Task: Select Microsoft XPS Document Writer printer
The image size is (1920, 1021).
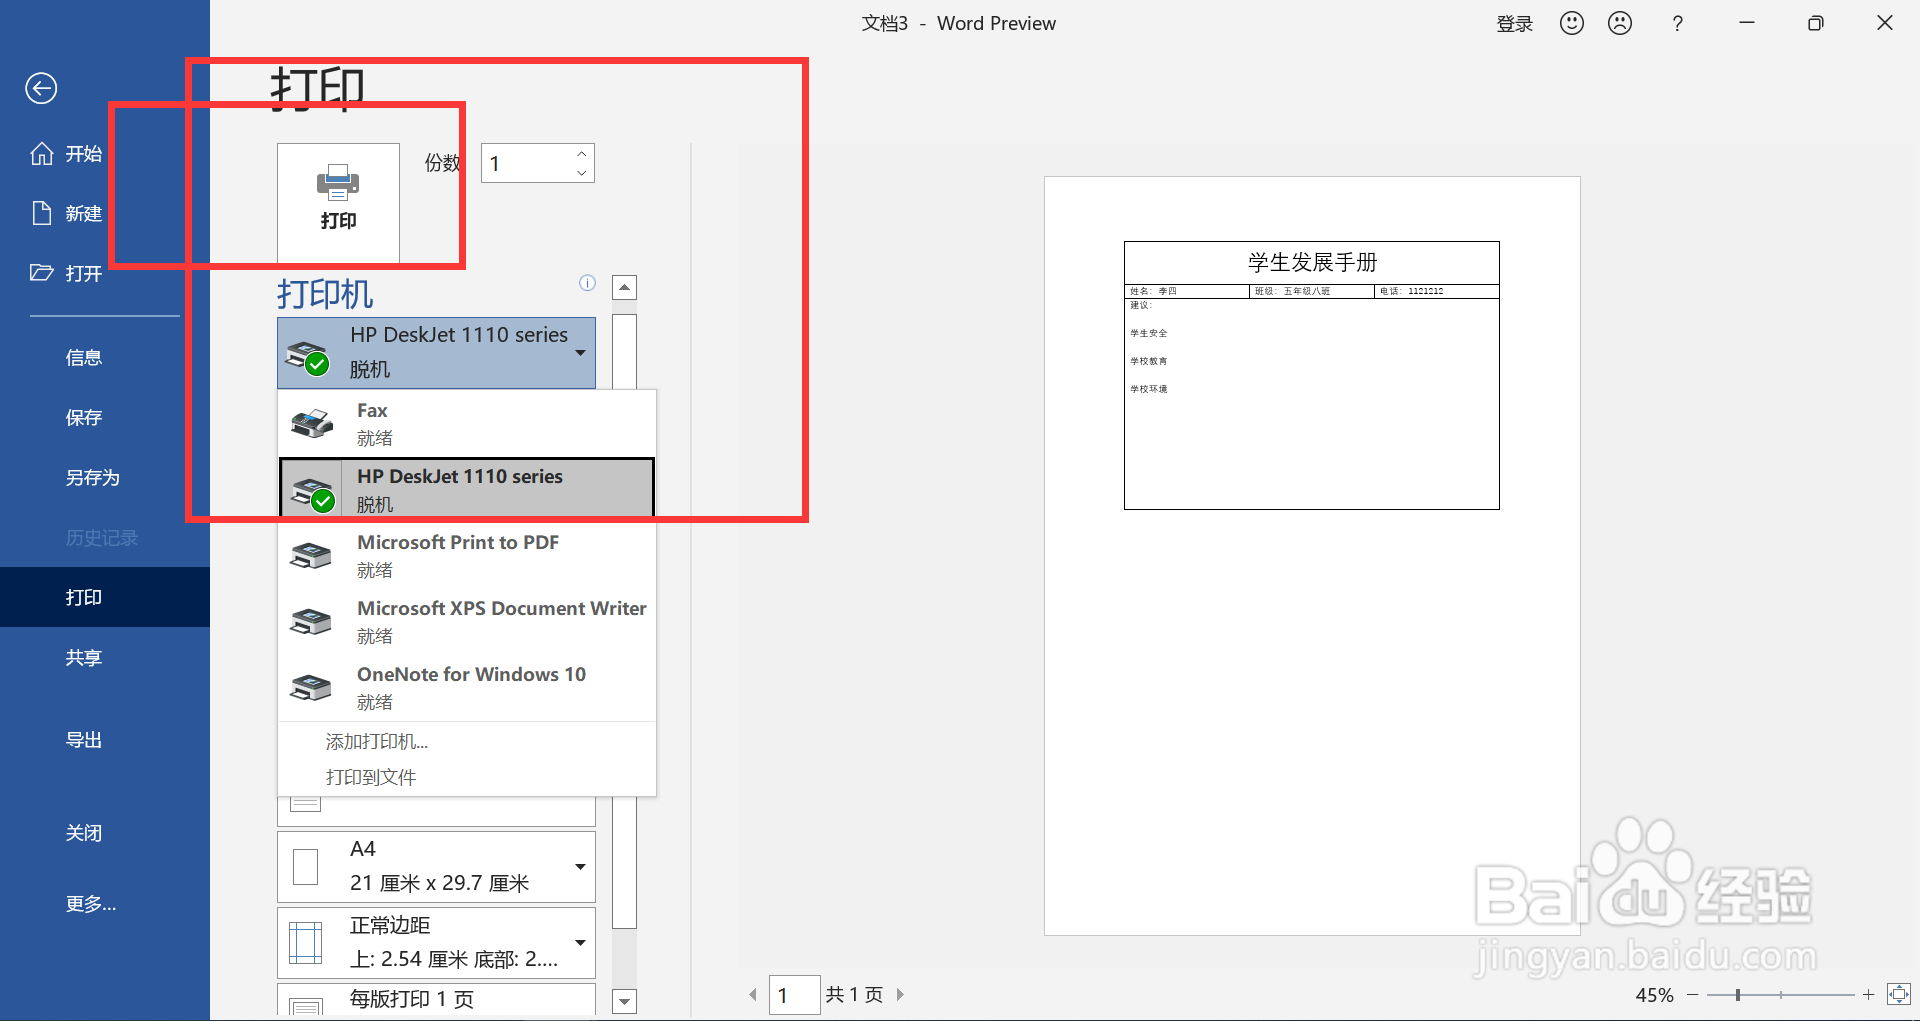Action: click(x=467, y=622)
